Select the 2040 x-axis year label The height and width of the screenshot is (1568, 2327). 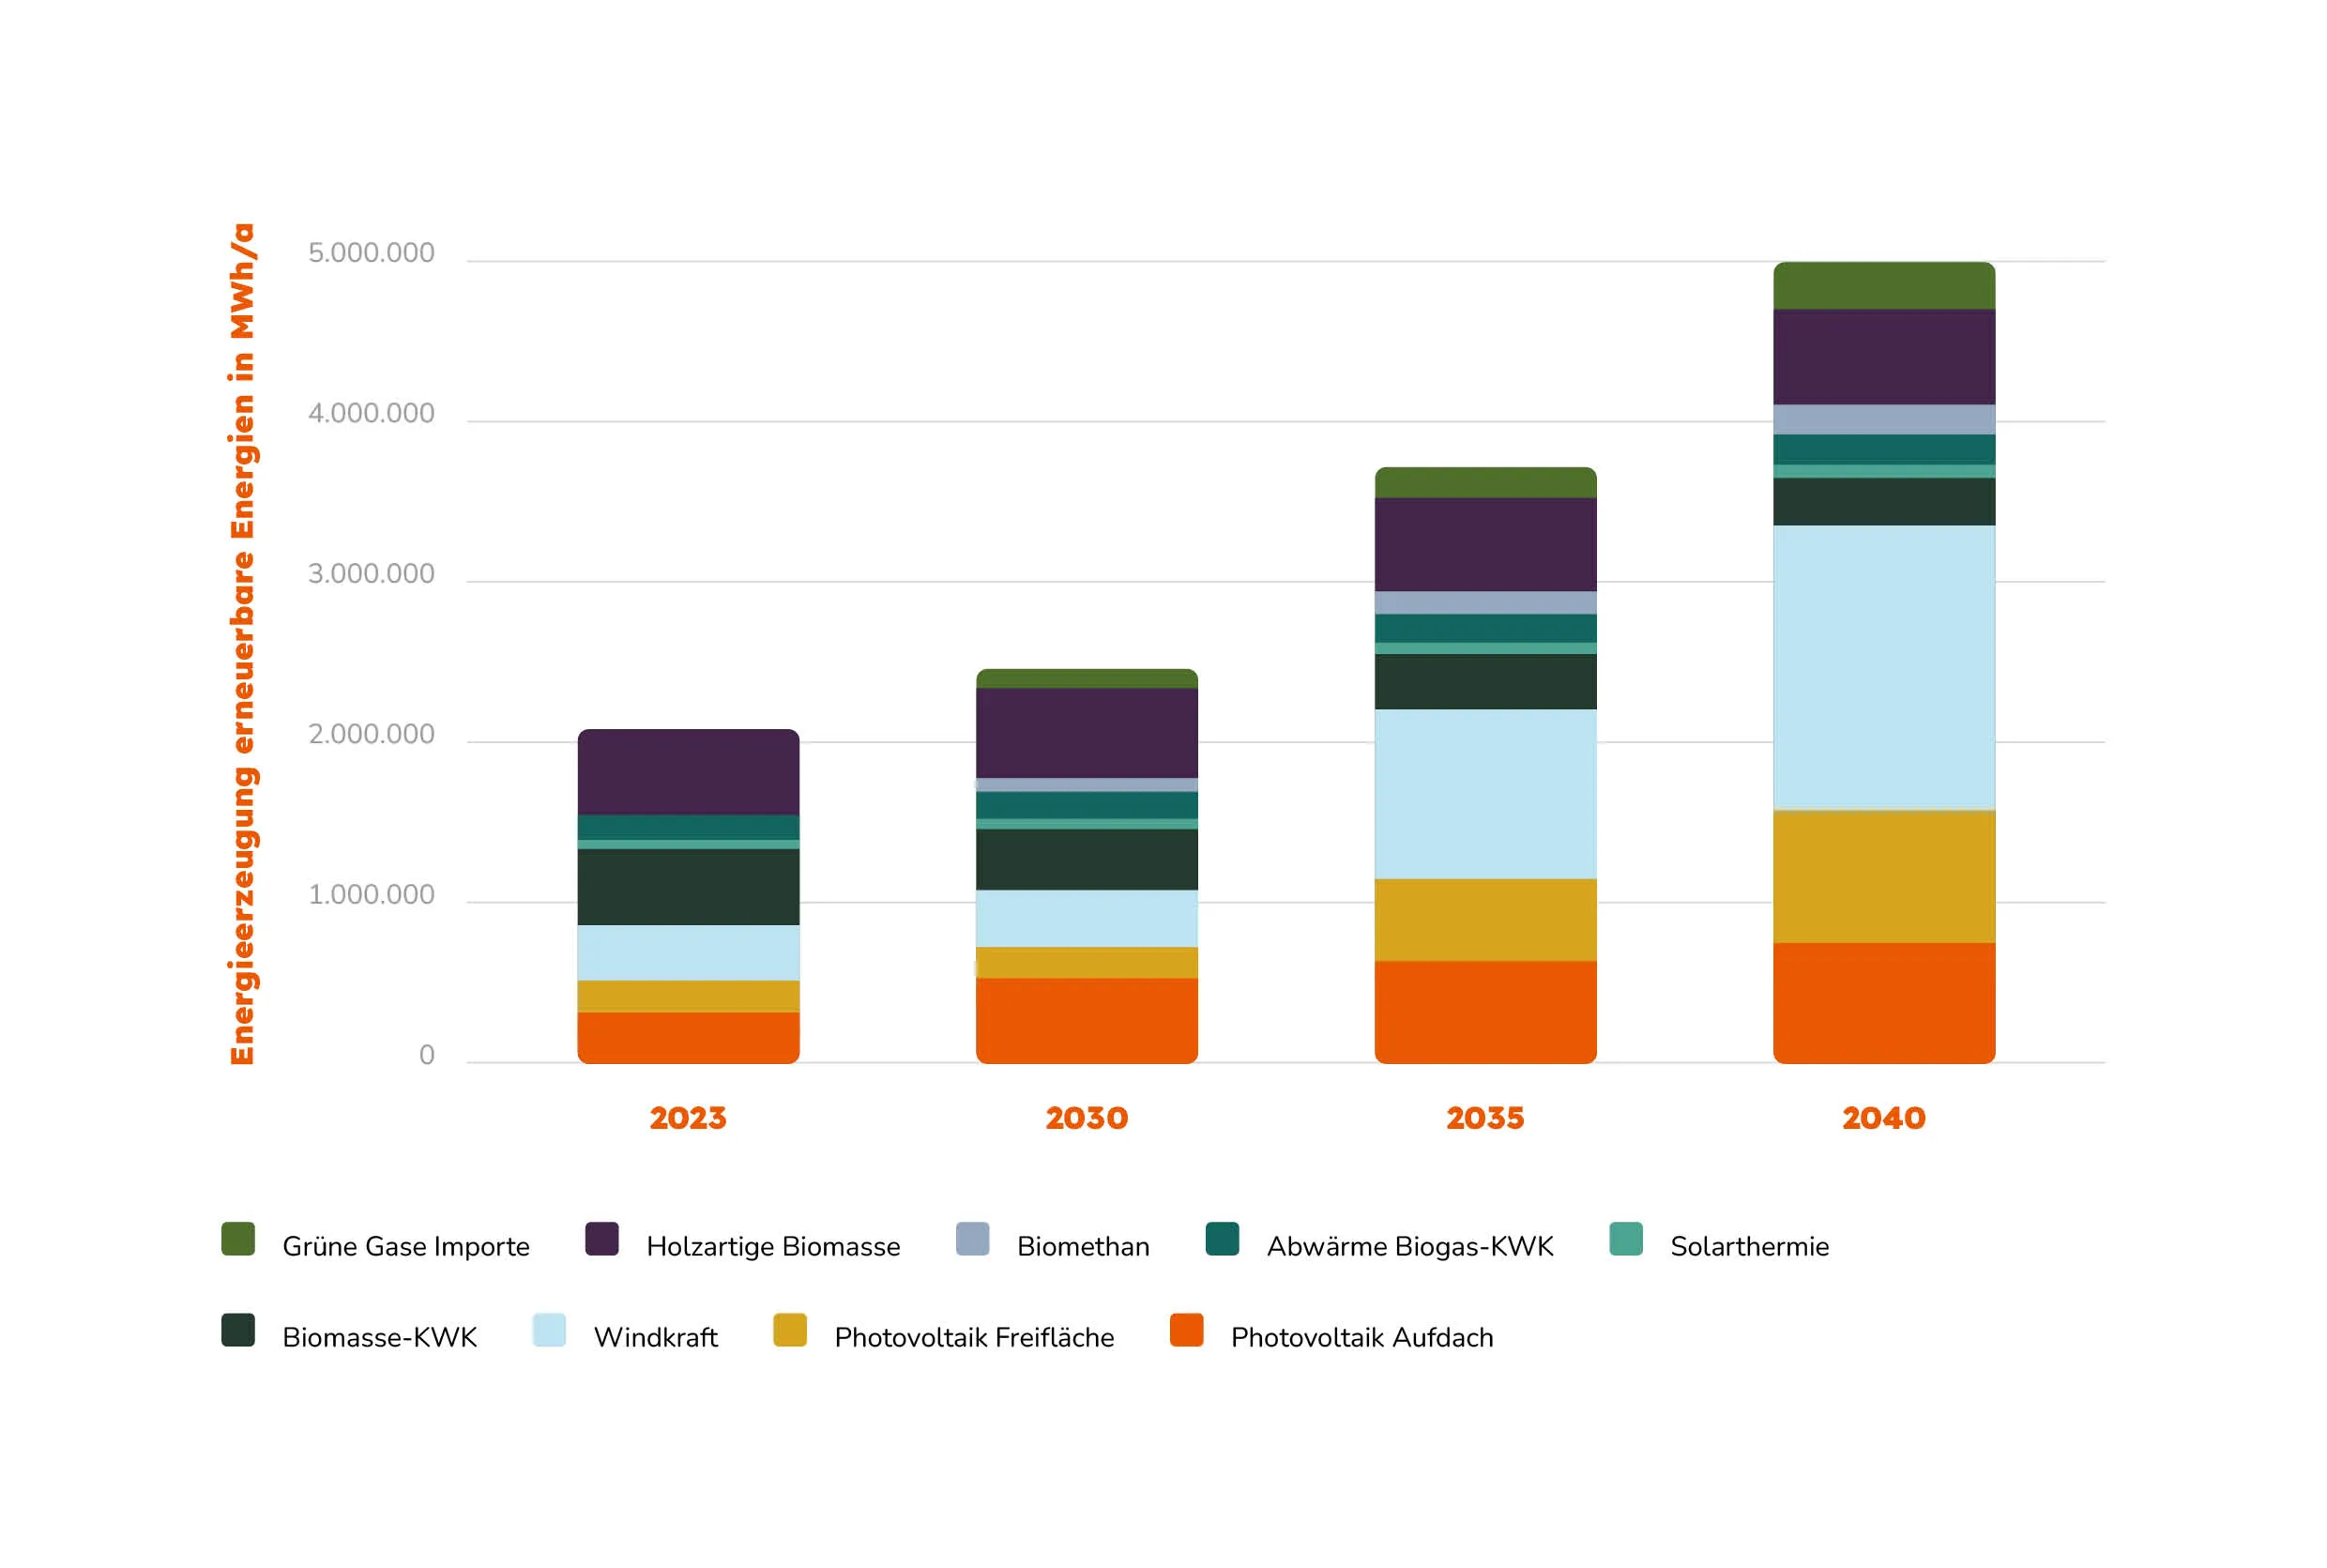pyautogui.click(x=1883, y=1118)
